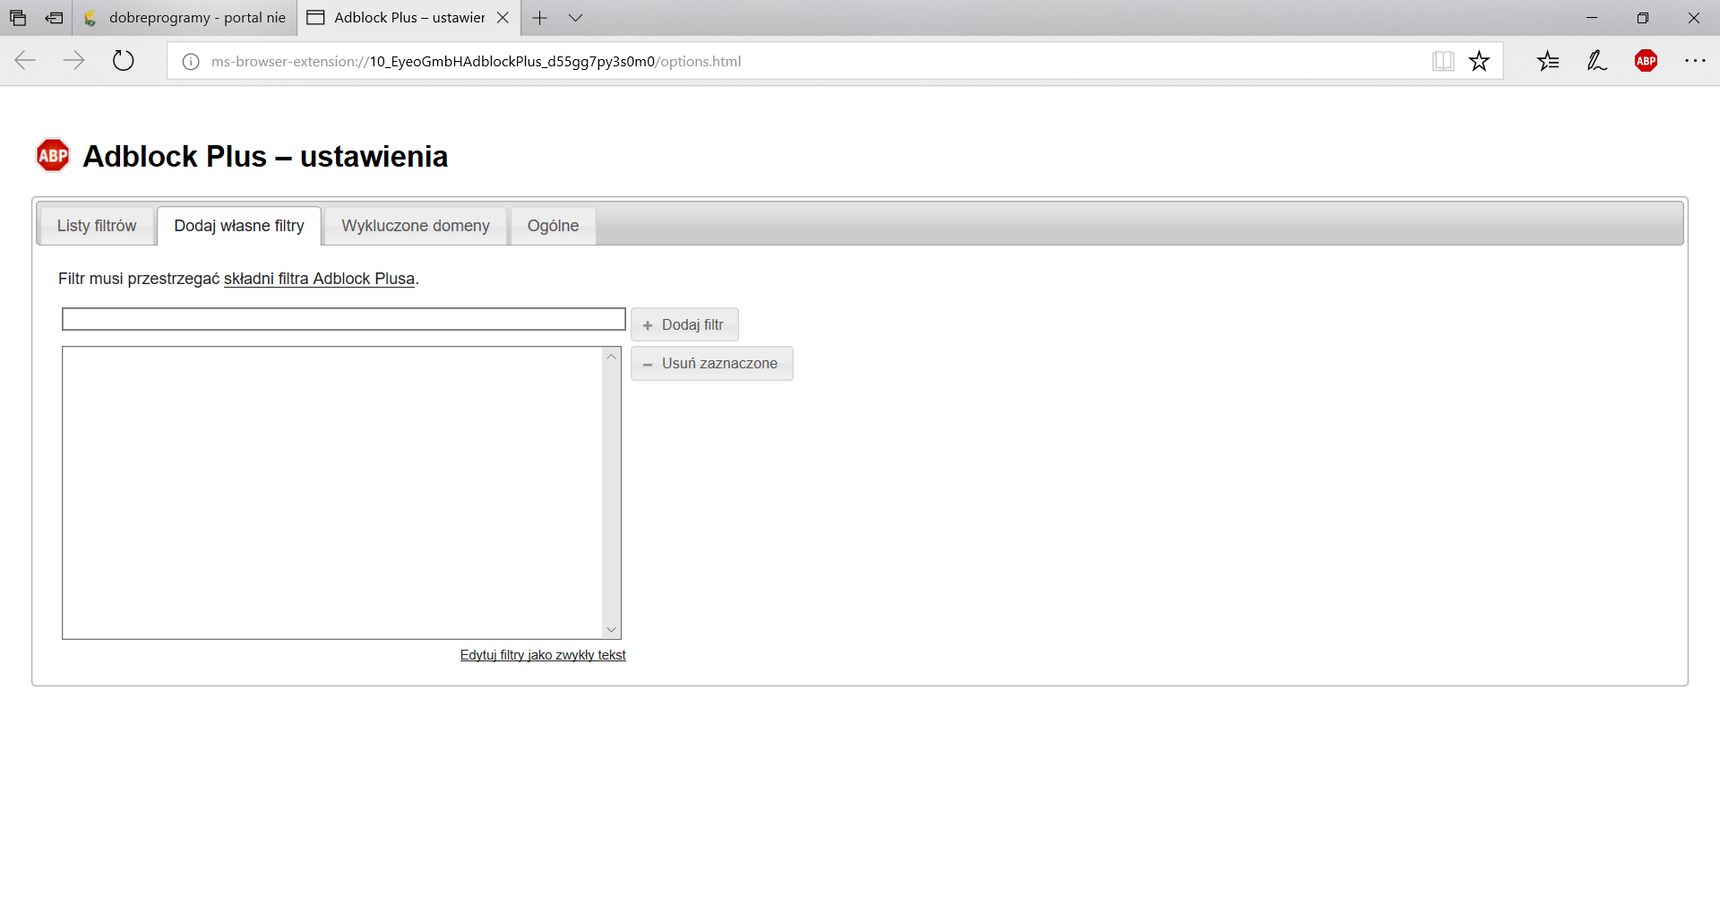The width and height of the screenshot is (1720, 923).
Task: Set these tabs aside
Action: tap(54, 18)
